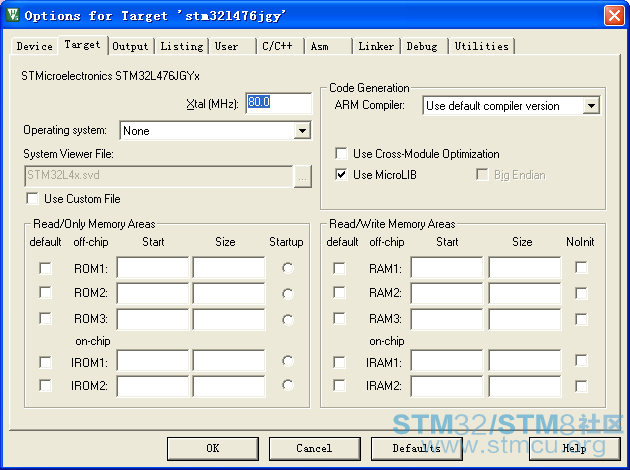Check the RAM2 default checkbox
630x470 pixels.
coord(340,292)
